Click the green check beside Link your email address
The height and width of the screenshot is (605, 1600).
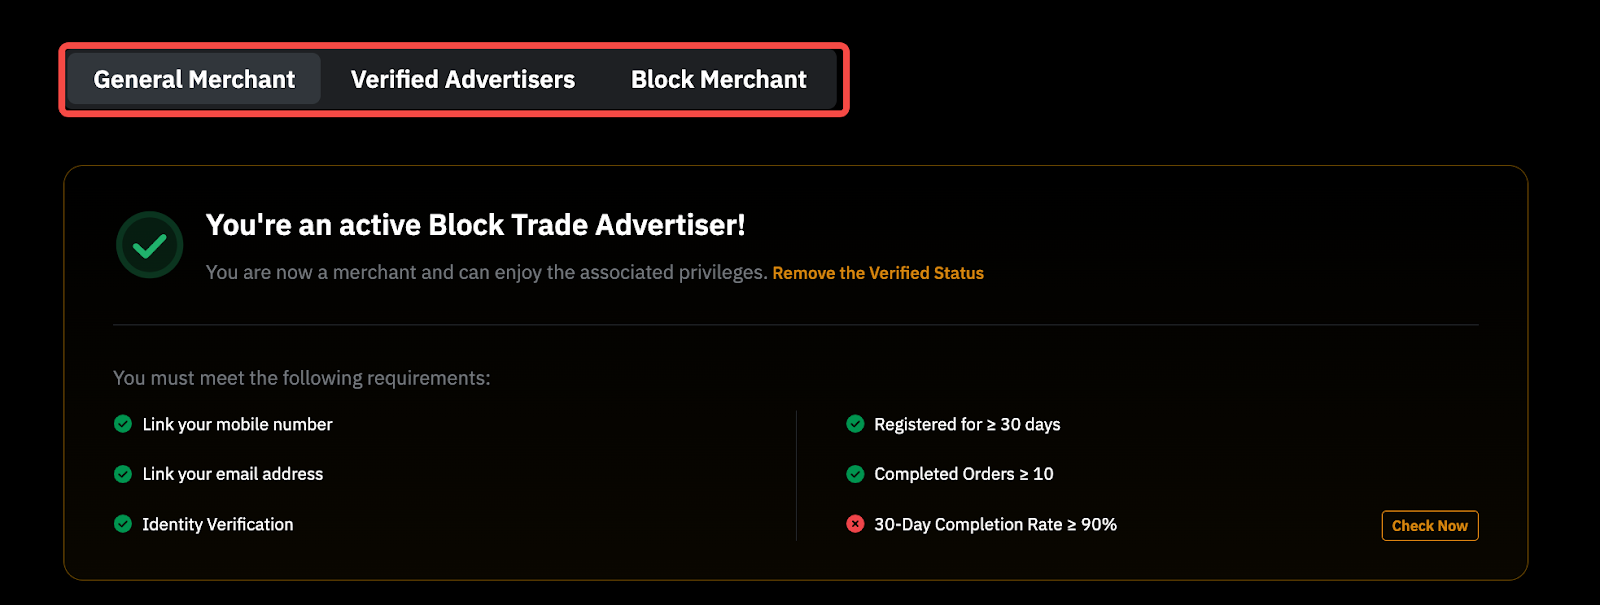click(123, 474)
